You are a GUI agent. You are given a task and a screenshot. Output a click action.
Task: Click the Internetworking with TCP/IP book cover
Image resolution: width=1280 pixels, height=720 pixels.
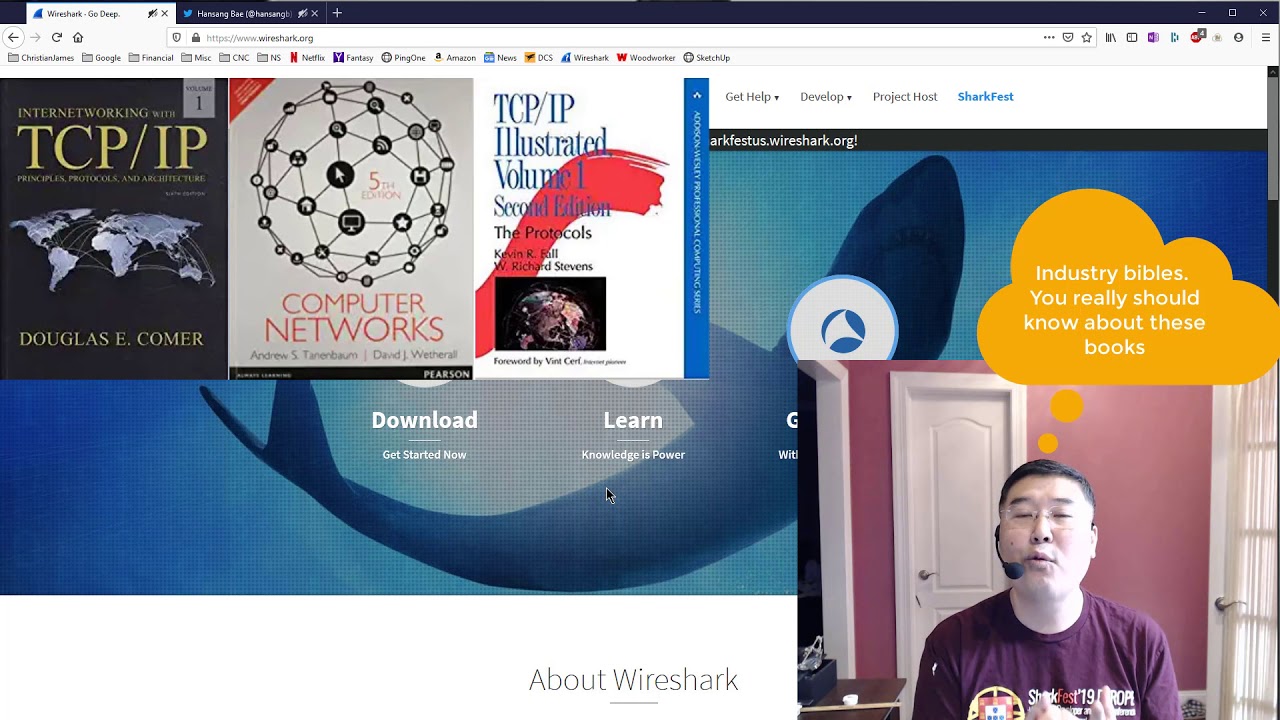point(114,229)
